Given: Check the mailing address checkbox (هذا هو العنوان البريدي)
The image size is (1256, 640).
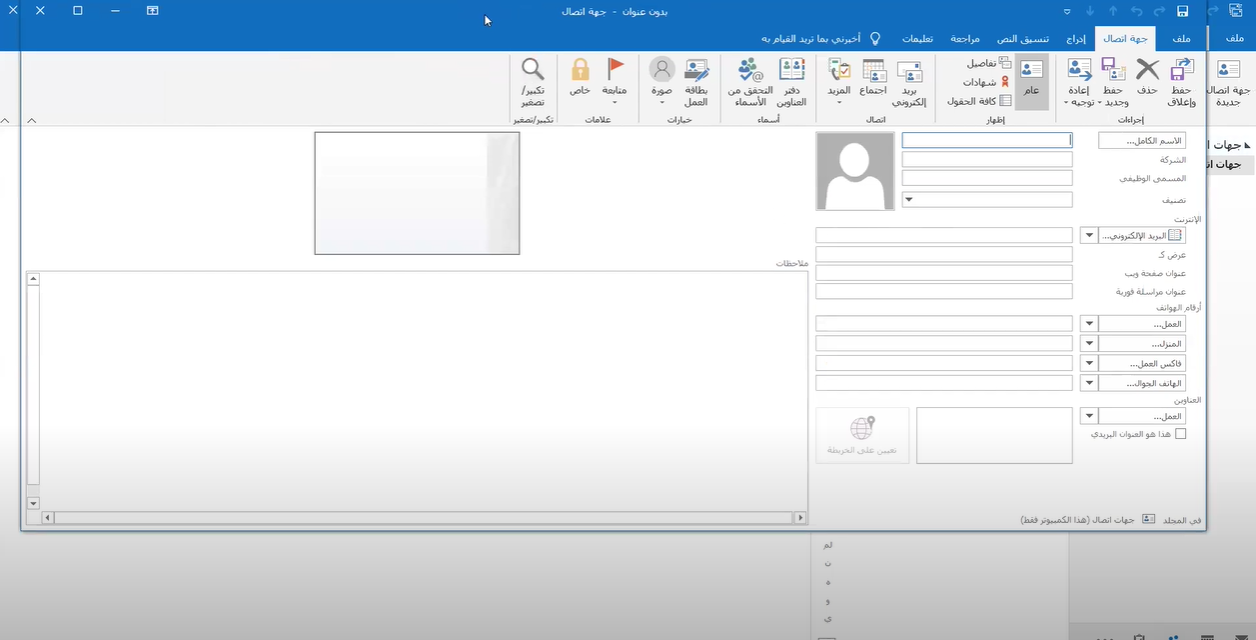Looking at the screenshot, I should click(1180, 434).
